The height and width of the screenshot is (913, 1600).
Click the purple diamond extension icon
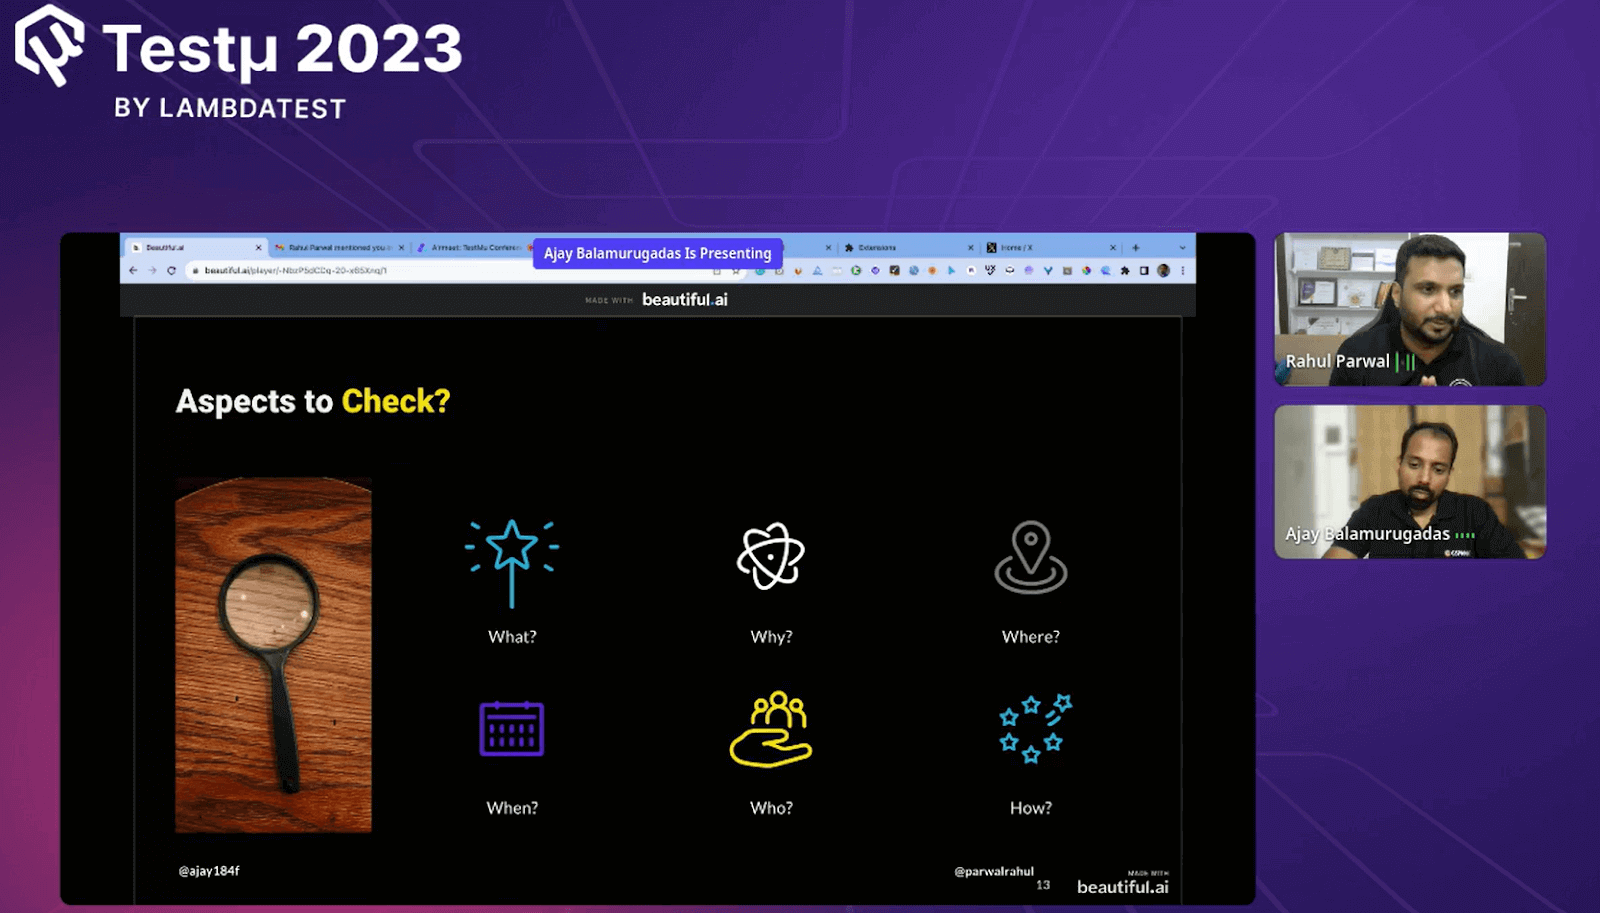click(875, 270)
